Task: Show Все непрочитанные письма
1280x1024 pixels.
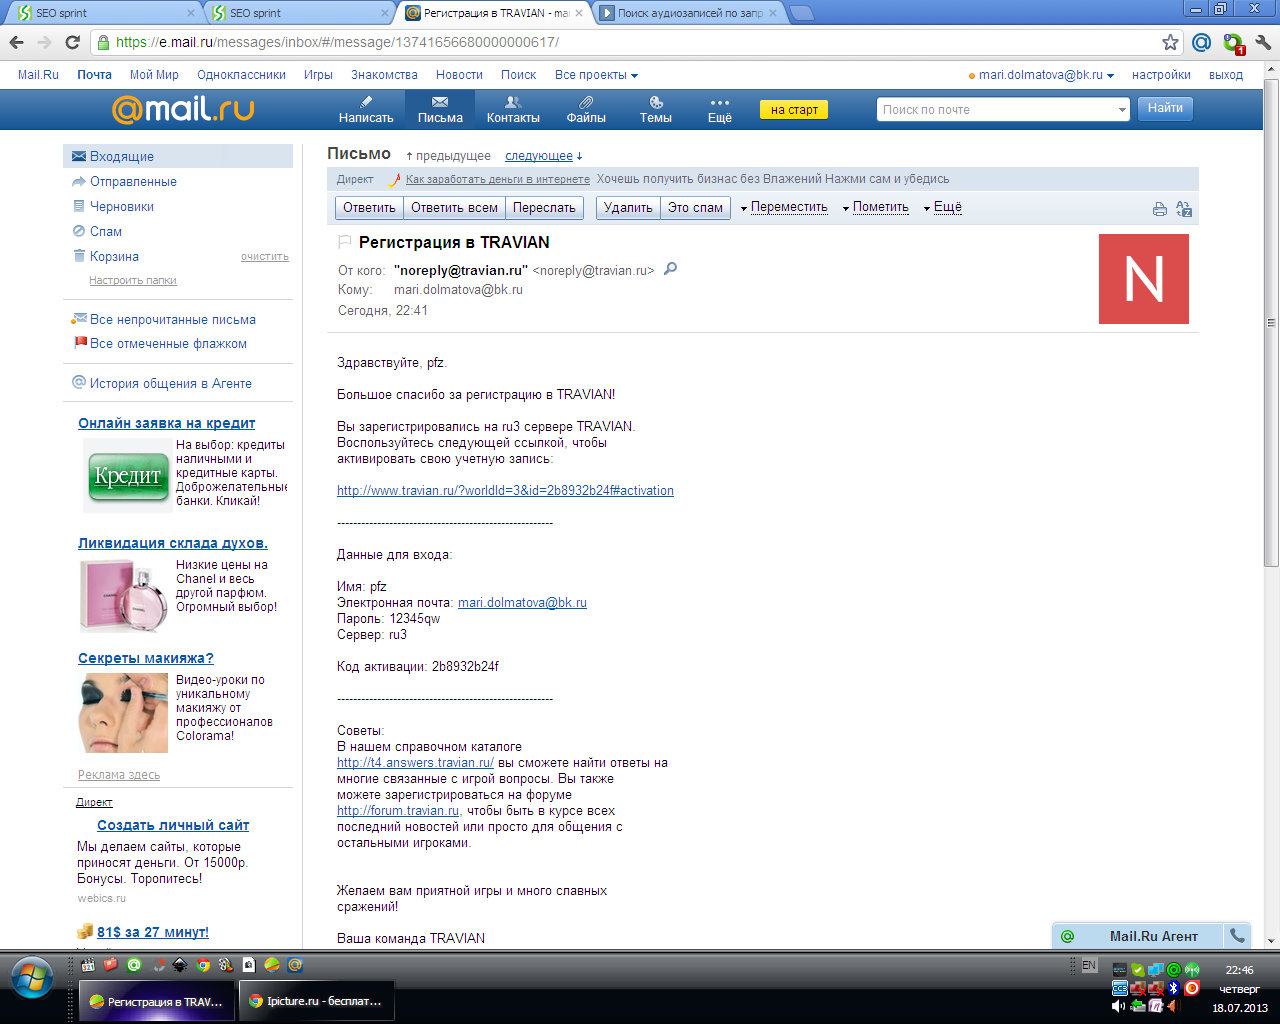Action: [173, 319]
